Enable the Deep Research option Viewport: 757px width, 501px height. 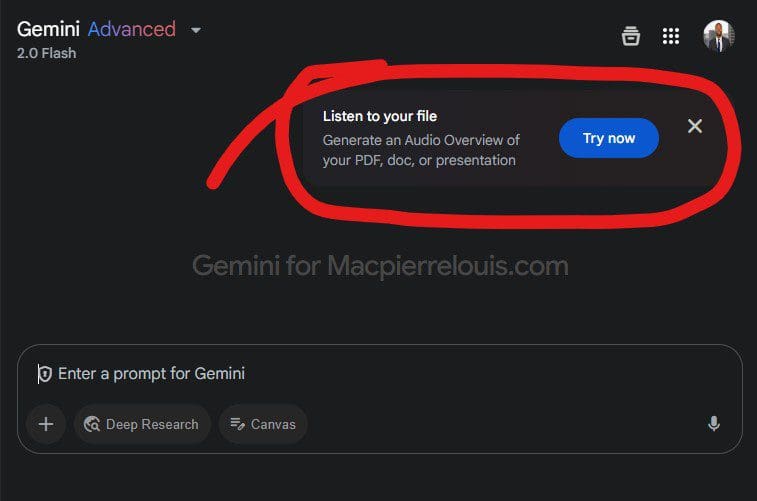point(142,424)
